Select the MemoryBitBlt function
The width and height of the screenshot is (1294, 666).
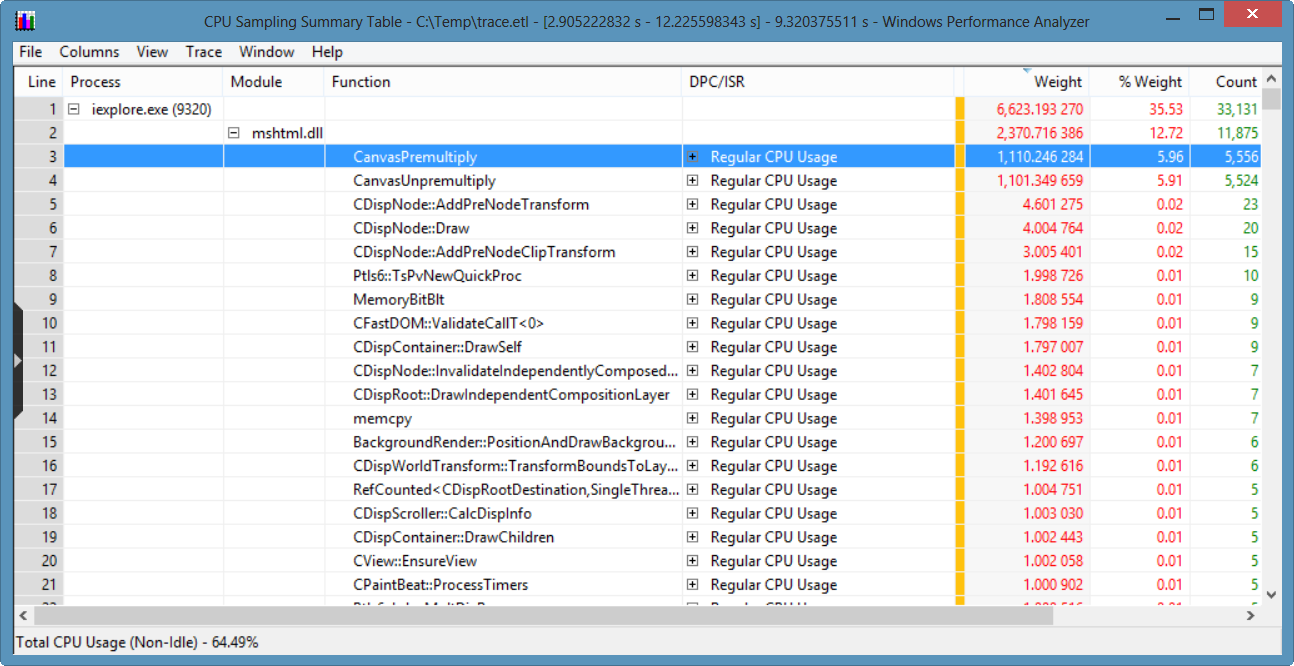399,300
